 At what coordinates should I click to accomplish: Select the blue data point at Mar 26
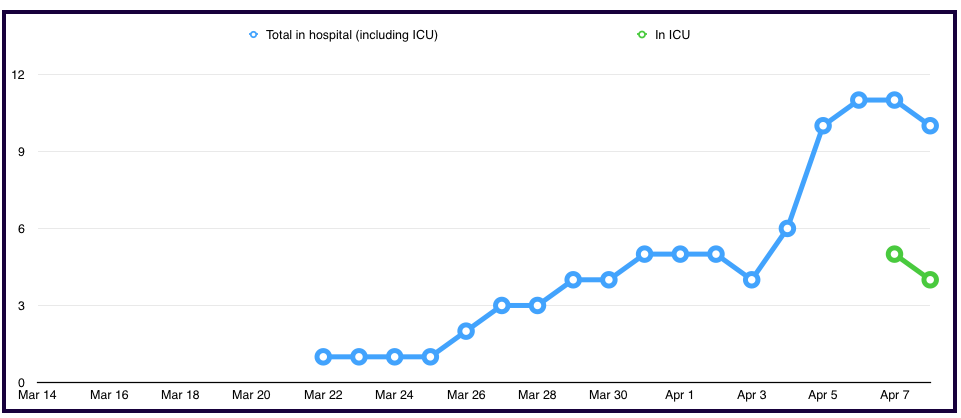(x=466, y=331)
